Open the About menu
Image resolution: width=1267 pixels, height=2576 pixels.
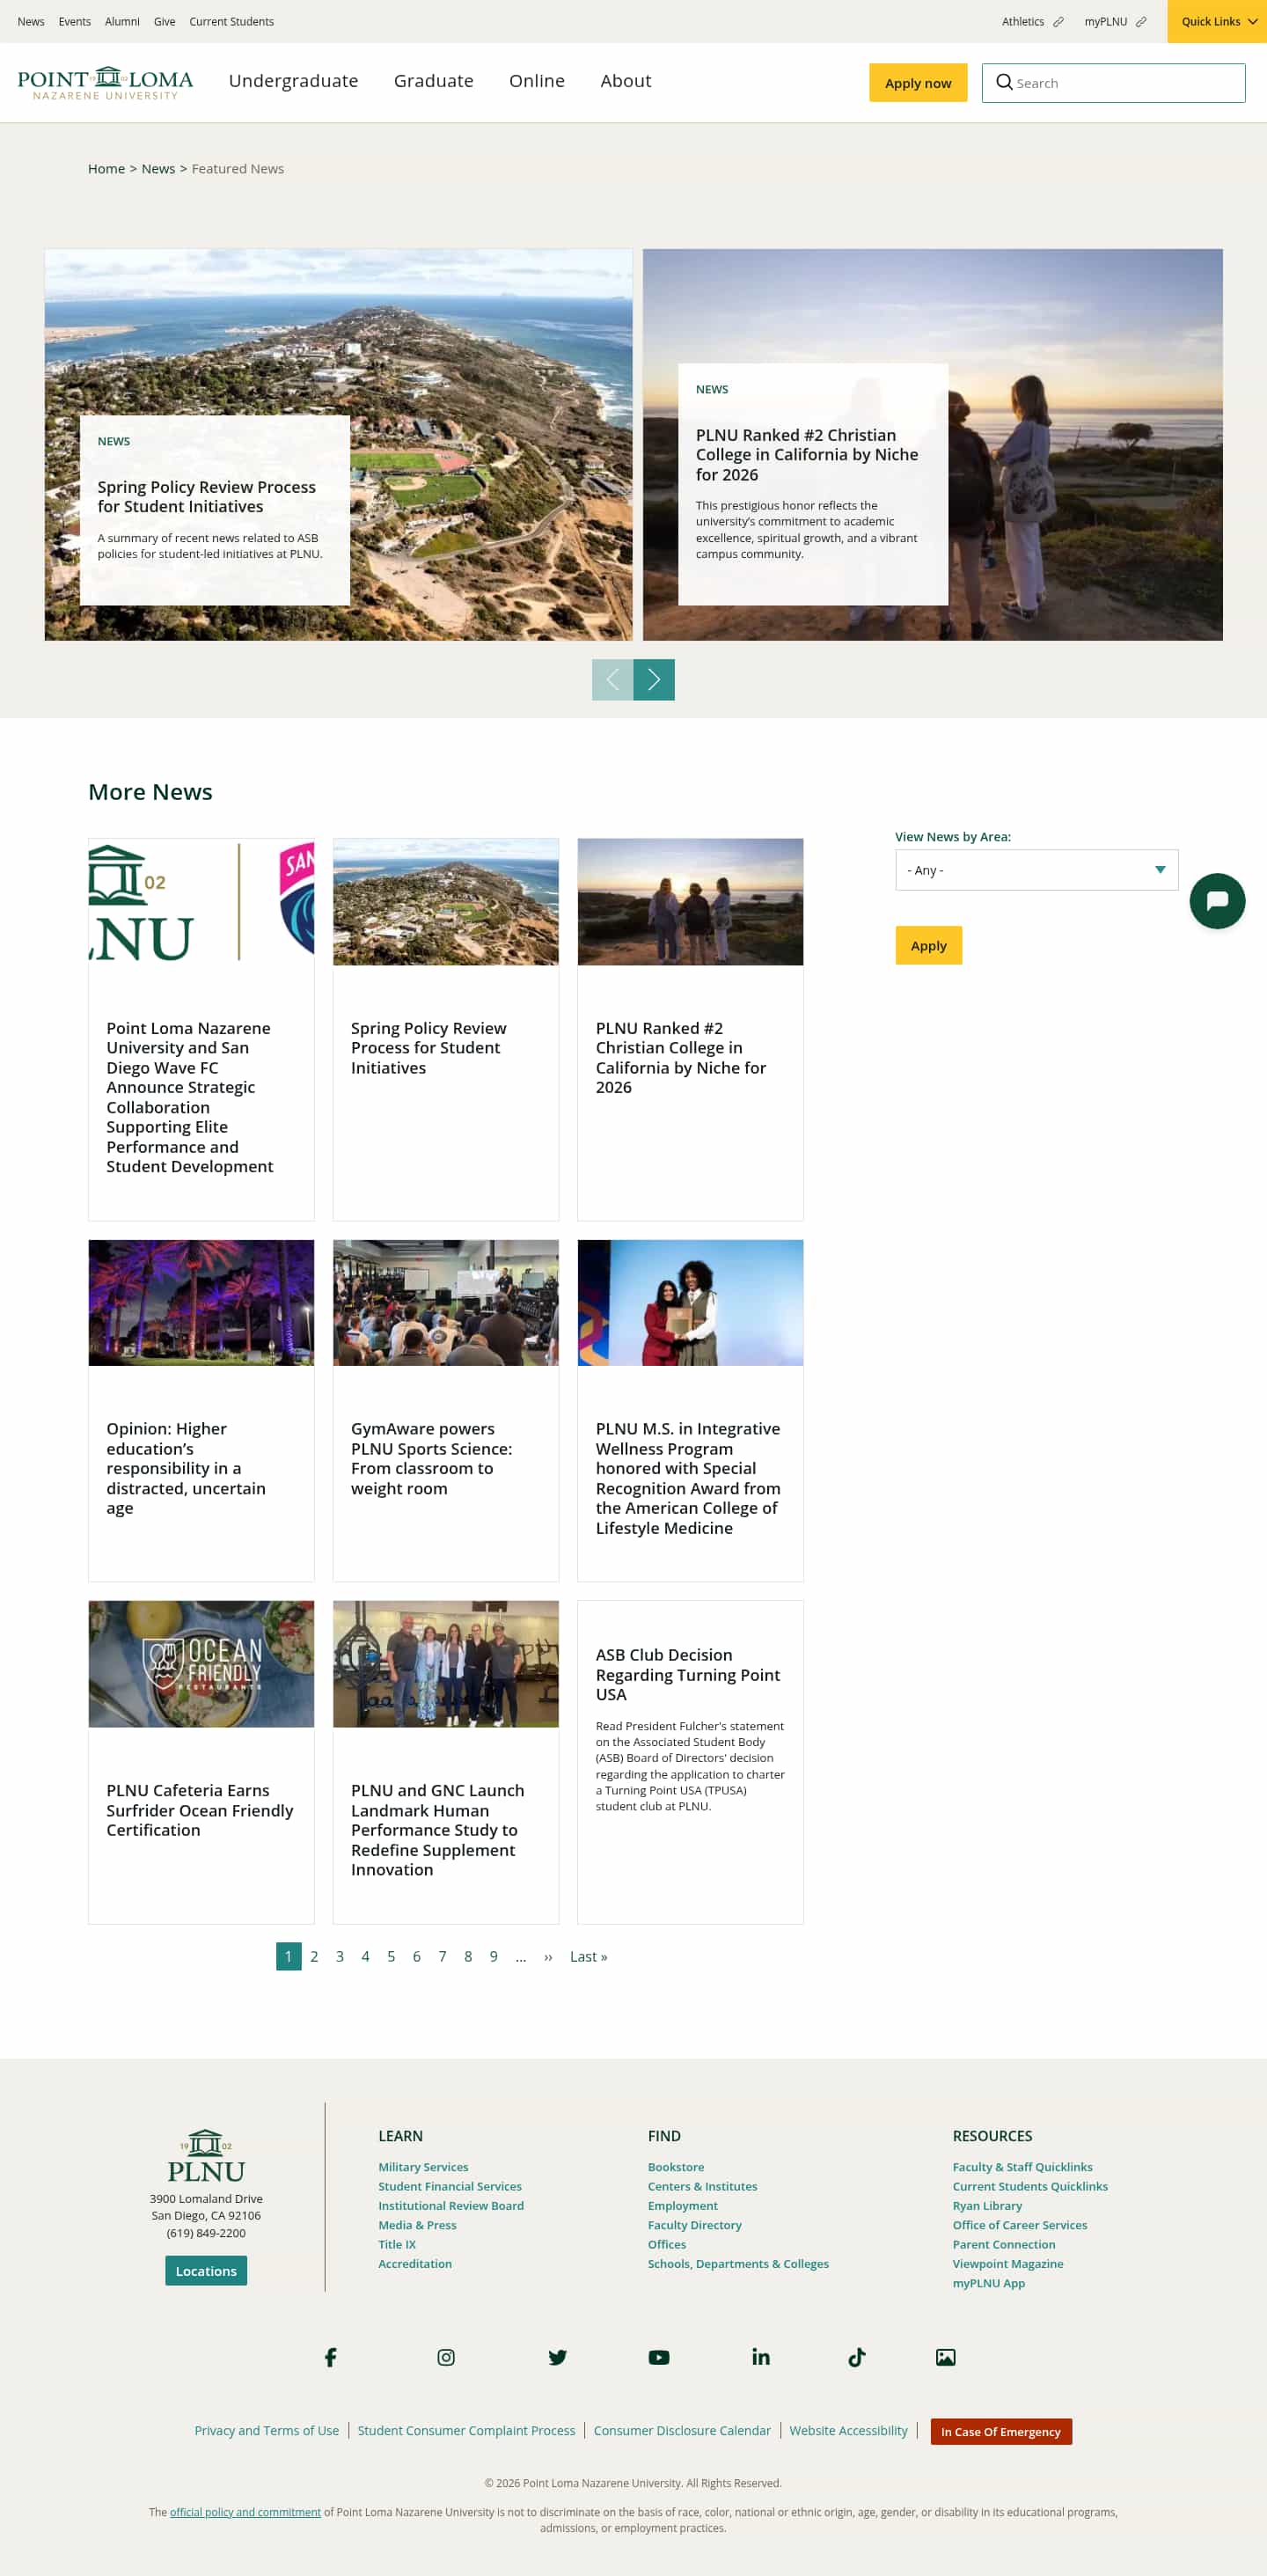pos(626,81)
